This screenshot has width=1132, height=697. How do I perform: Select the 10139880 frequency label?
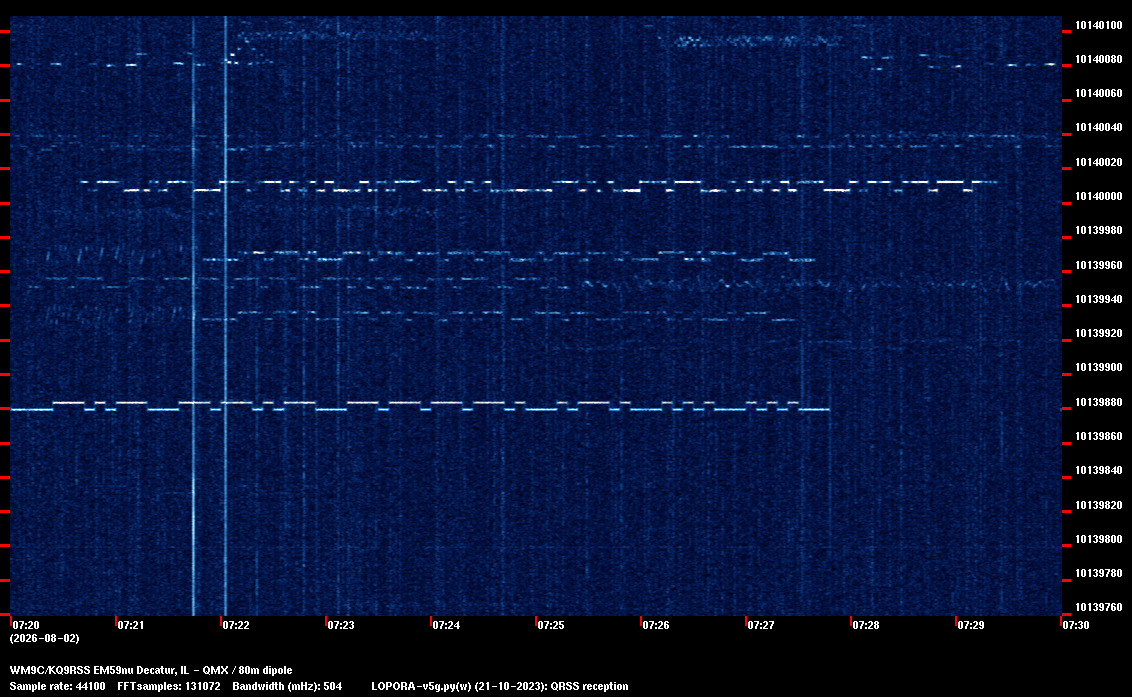tap(1099, 402)
